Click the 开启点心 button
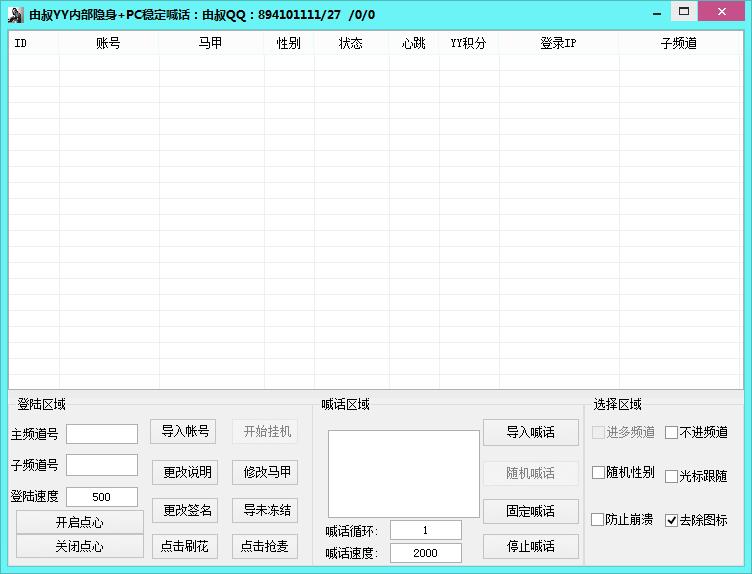The height and width of the screenshot is (574, 752). pyautogui.click(x=80, y=522)
